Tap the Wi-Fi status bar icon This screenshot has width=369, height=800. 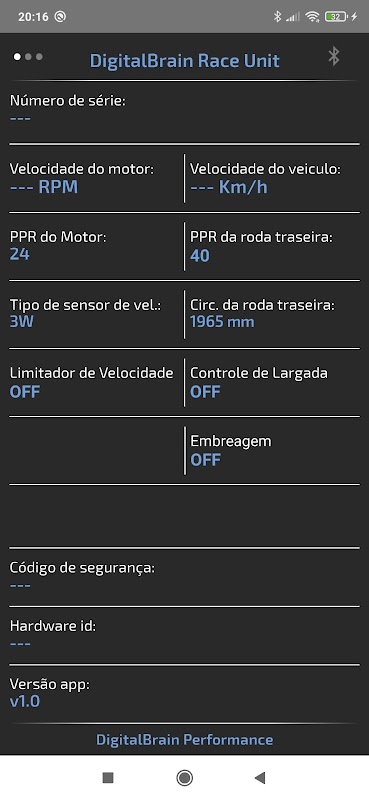[312, 17]
